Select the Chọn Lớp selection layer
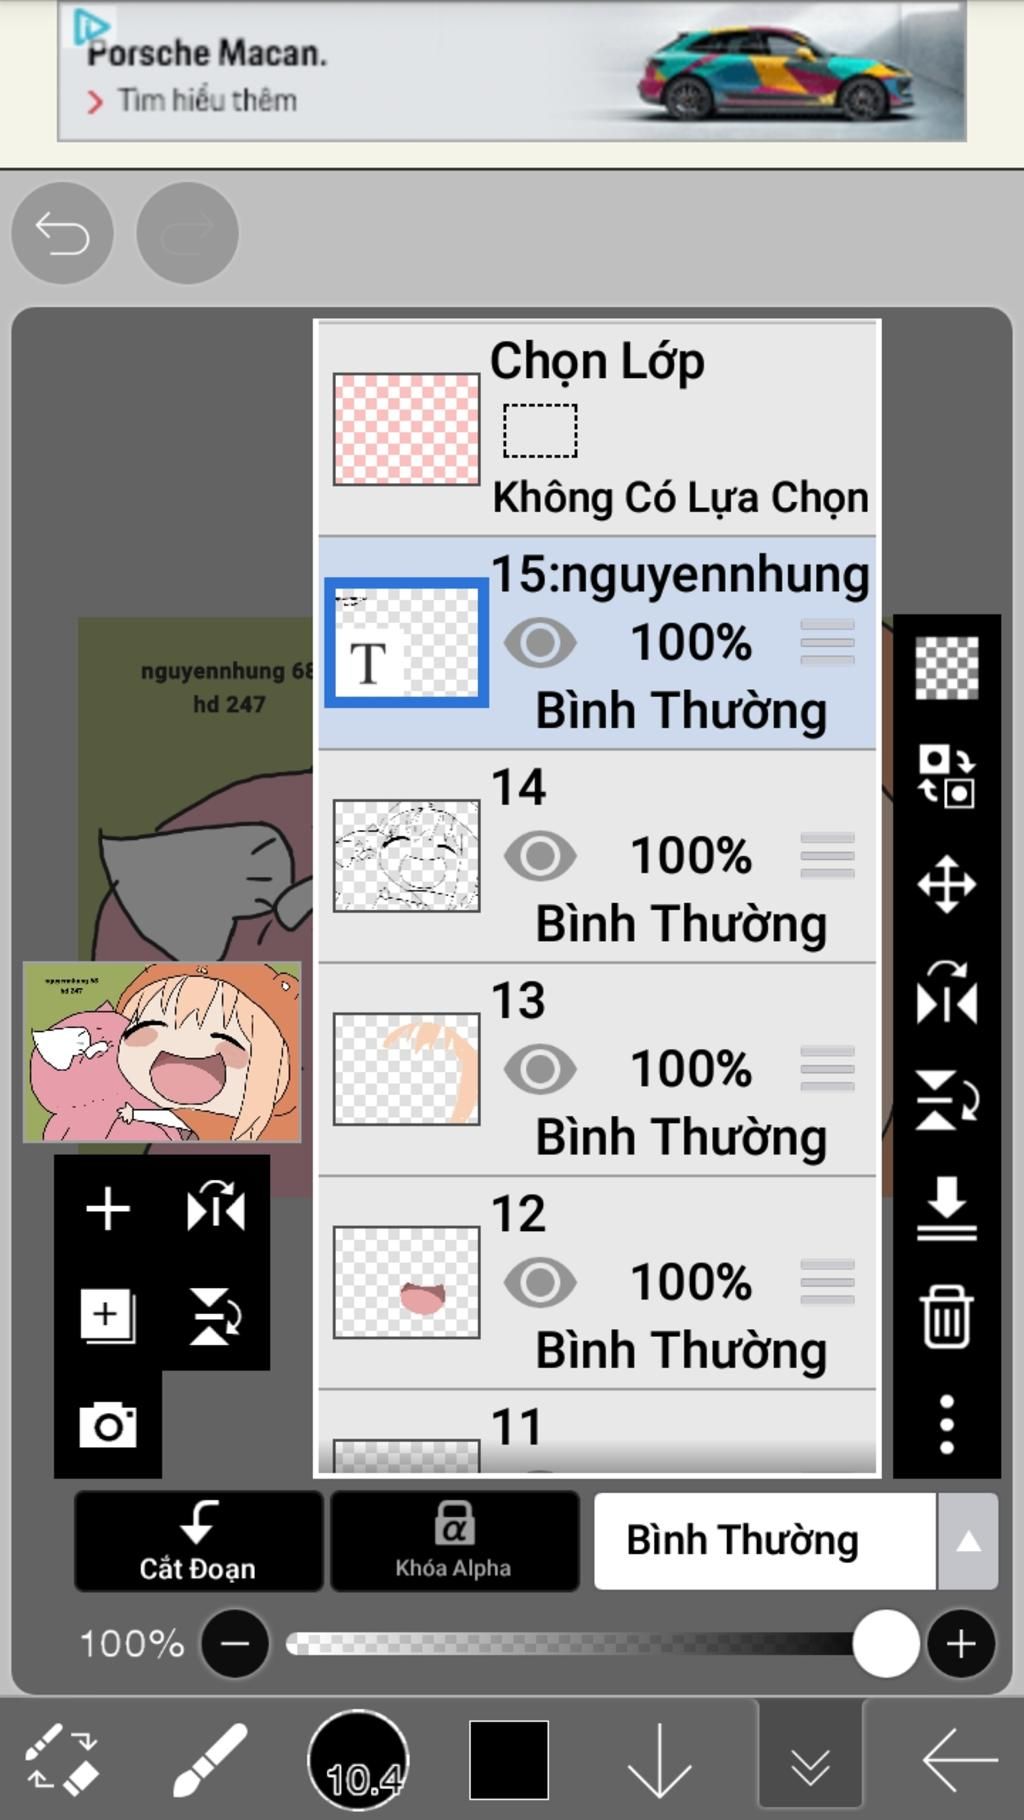Image resolution: width=1024 pixels, height=1820 pixels. 597,430
